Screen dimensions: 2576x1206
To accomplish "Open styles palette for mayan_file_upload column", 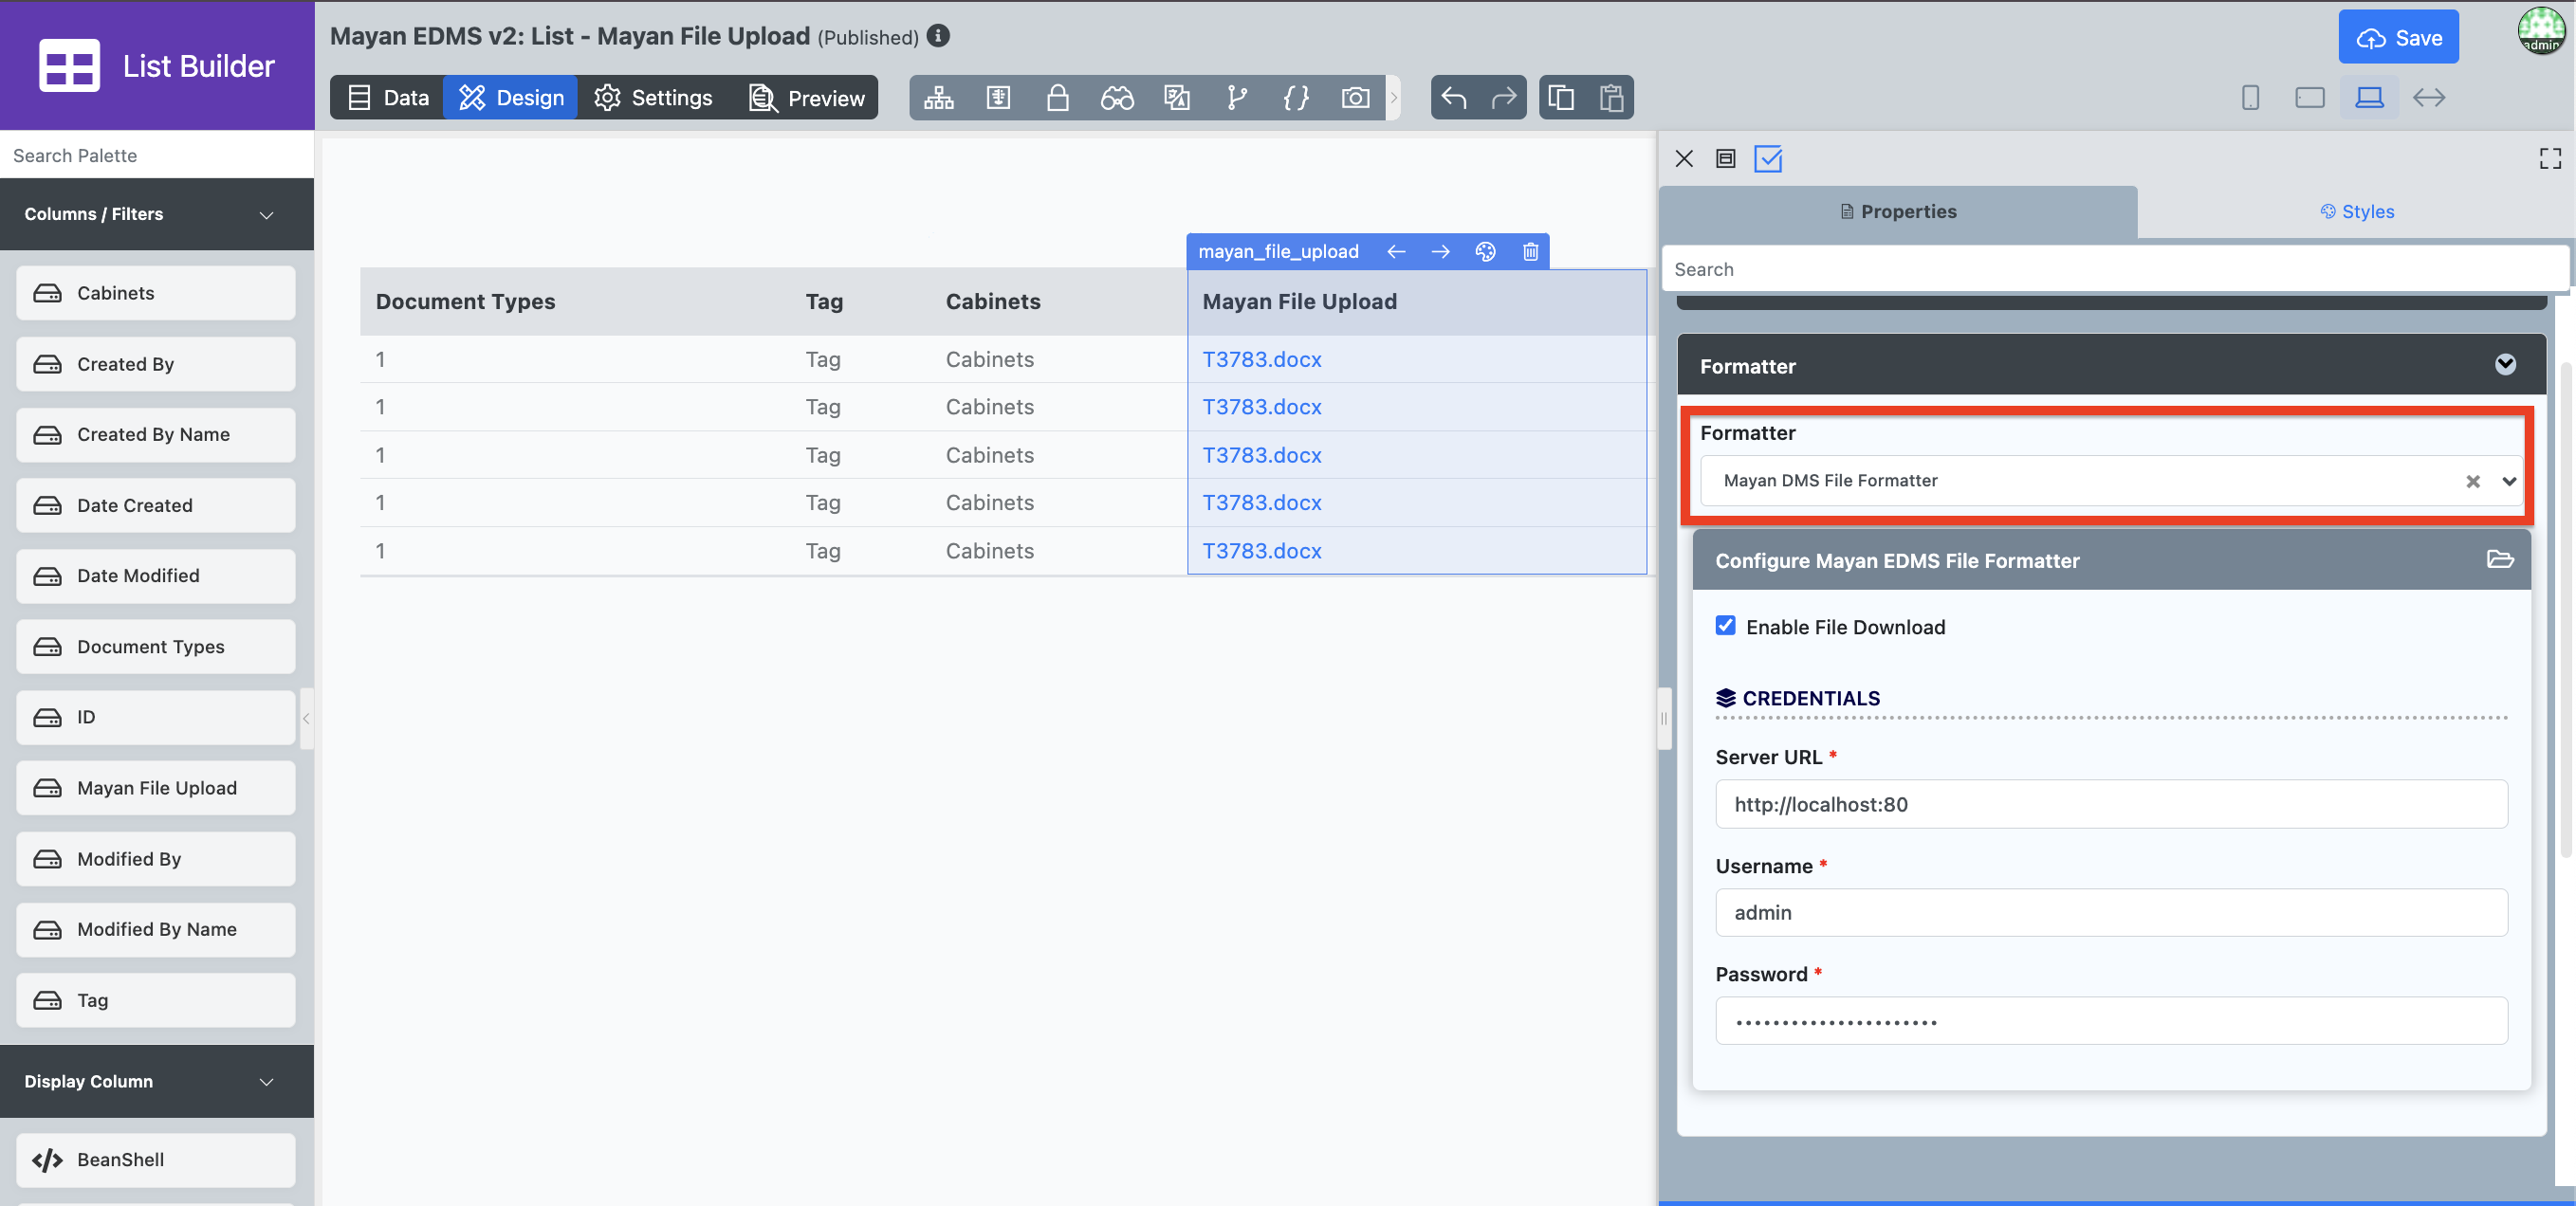I will click(1486, 252).
